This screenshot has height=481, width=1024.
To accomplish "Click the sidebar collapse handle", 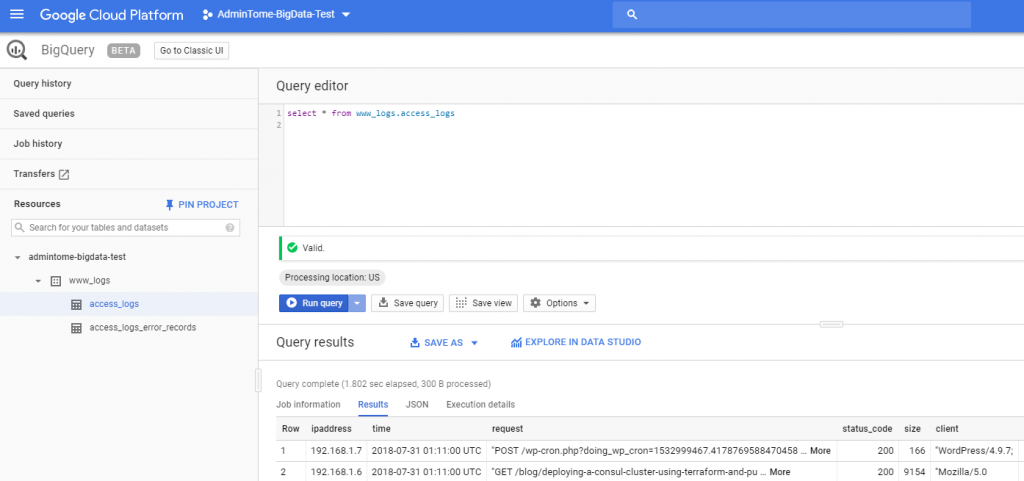I will (258, 380).
